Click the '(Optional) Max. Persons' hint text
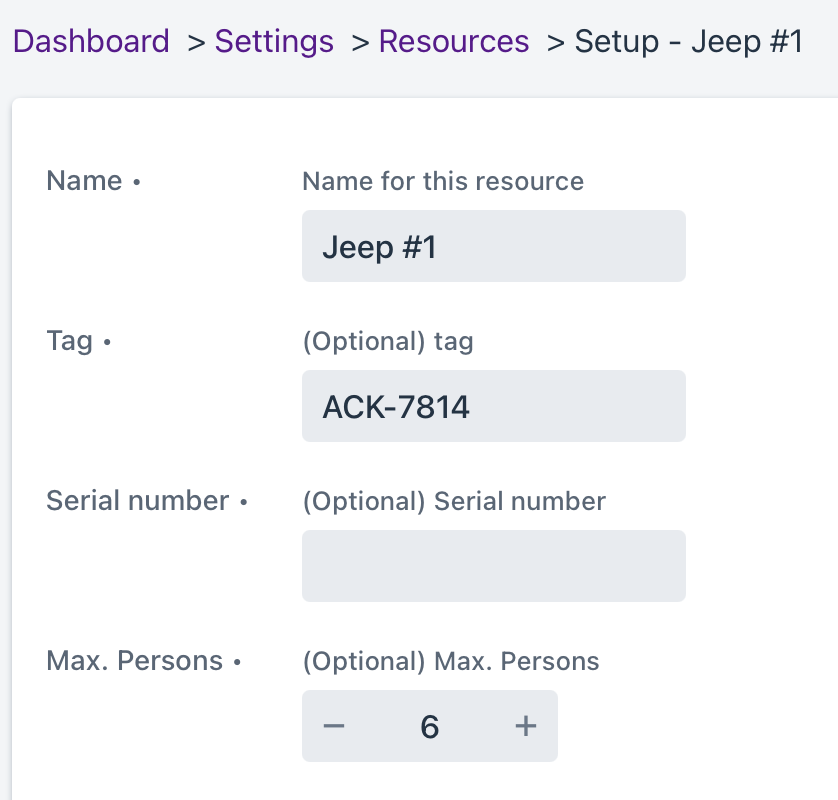This screenshot has height=800, width=838. point(451,661)
